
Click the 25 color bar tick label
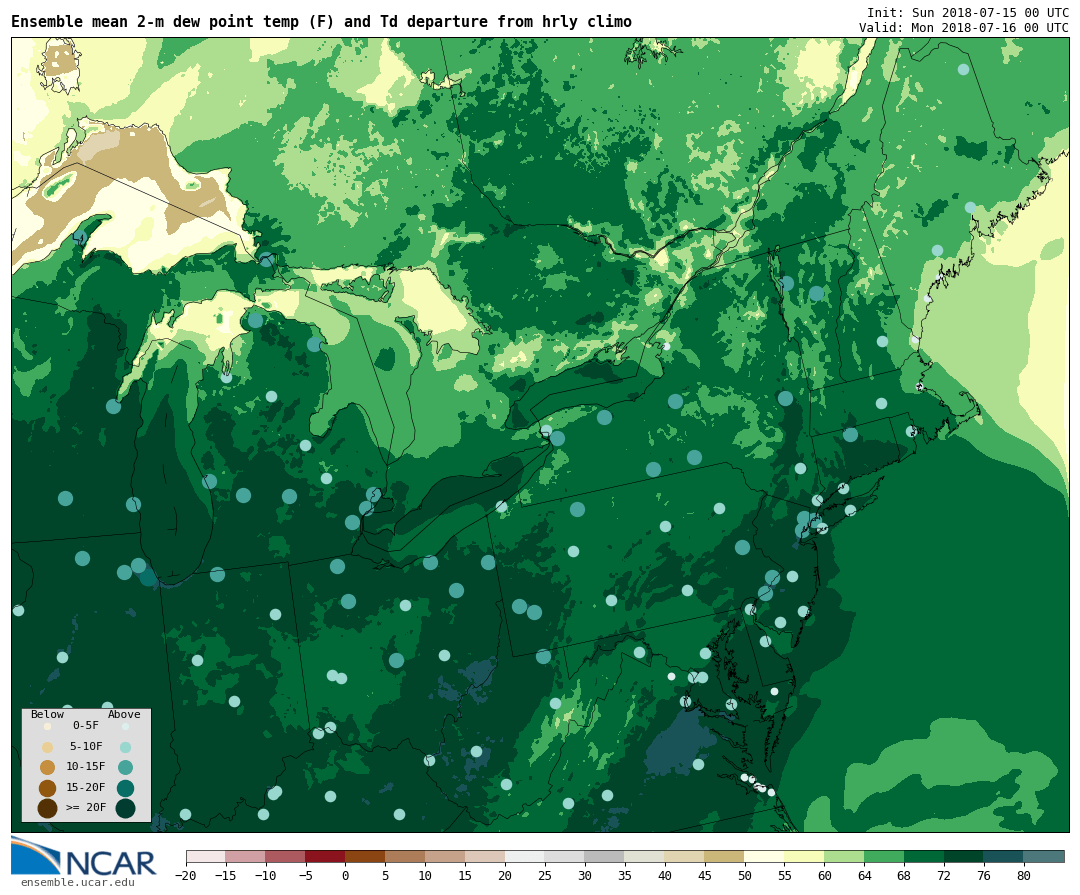545,876
